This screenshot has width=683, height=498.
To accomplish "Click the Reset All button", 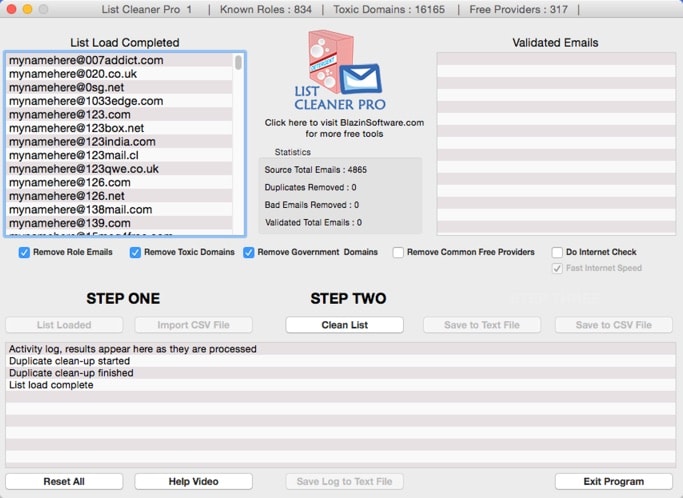I will click(x=64, y=481).
